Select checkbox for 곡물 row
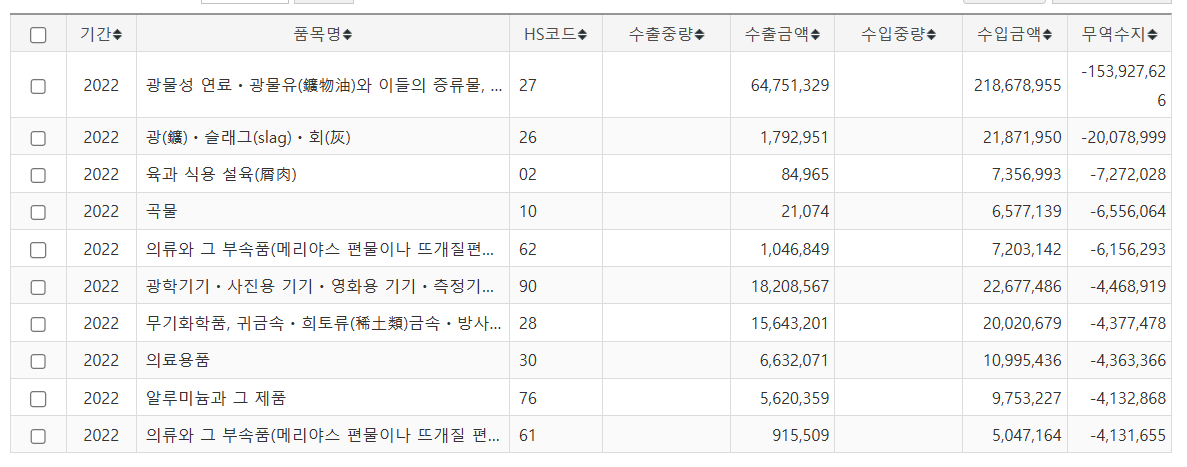1187x467 pixels. (38, 212)
